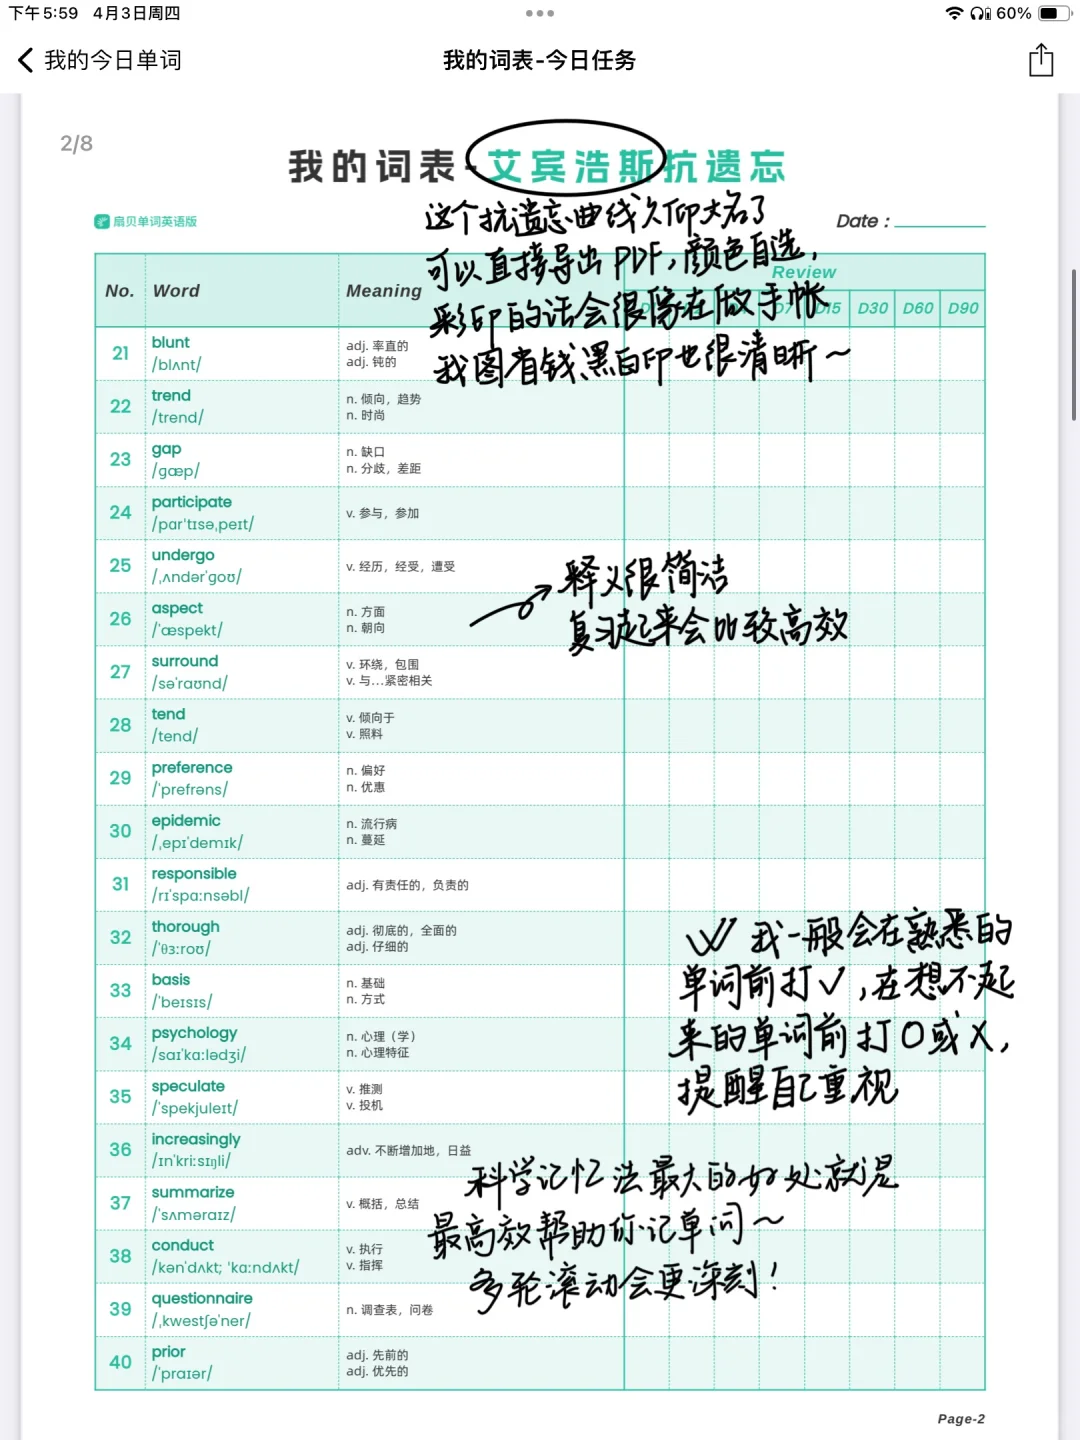
Task: Check the D30 review box for trend
Action: point(873,406)
